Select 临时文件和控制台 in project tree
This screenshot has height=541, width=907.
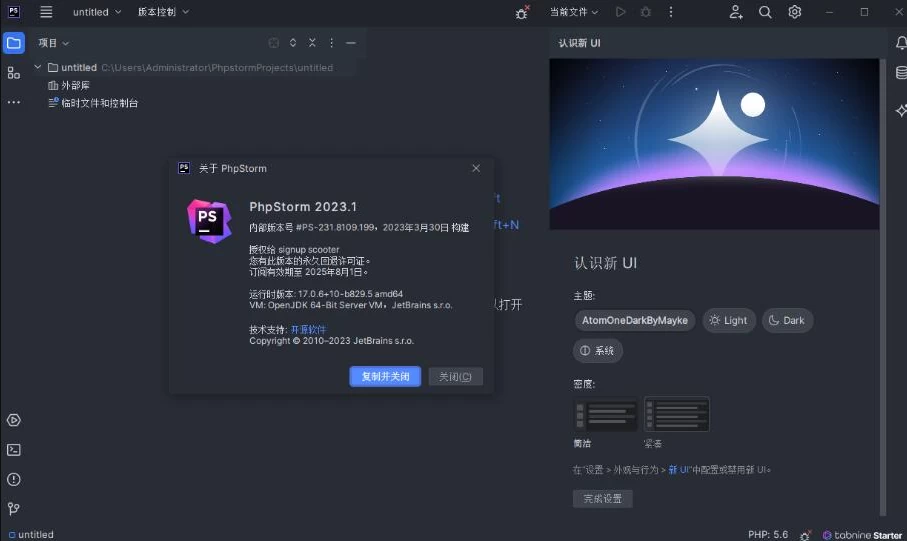coord(99,103)
